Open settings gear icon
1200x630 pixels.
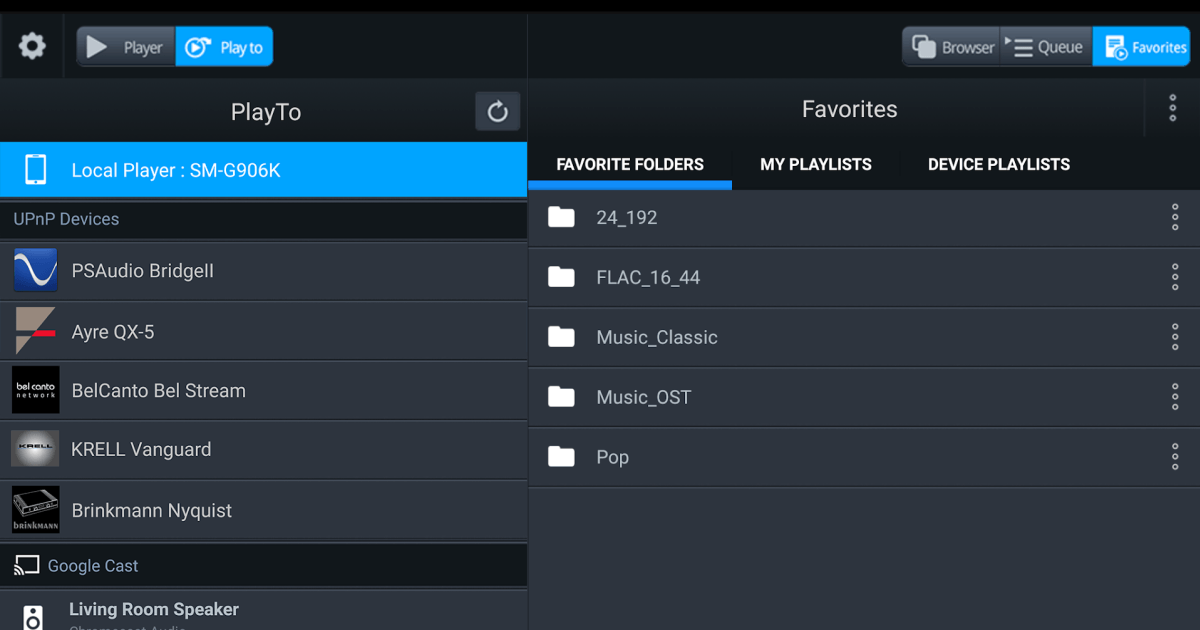33,46
